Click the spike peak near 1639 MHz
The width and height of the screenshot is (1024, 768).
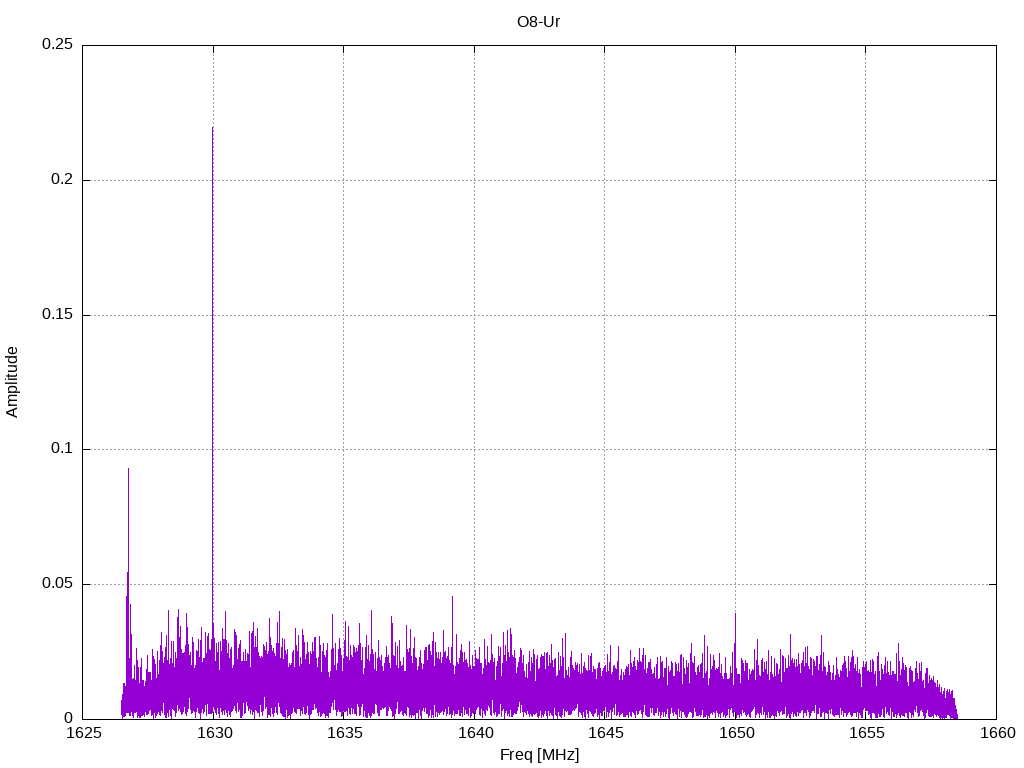pyautogui.click(x=452, y=598)
